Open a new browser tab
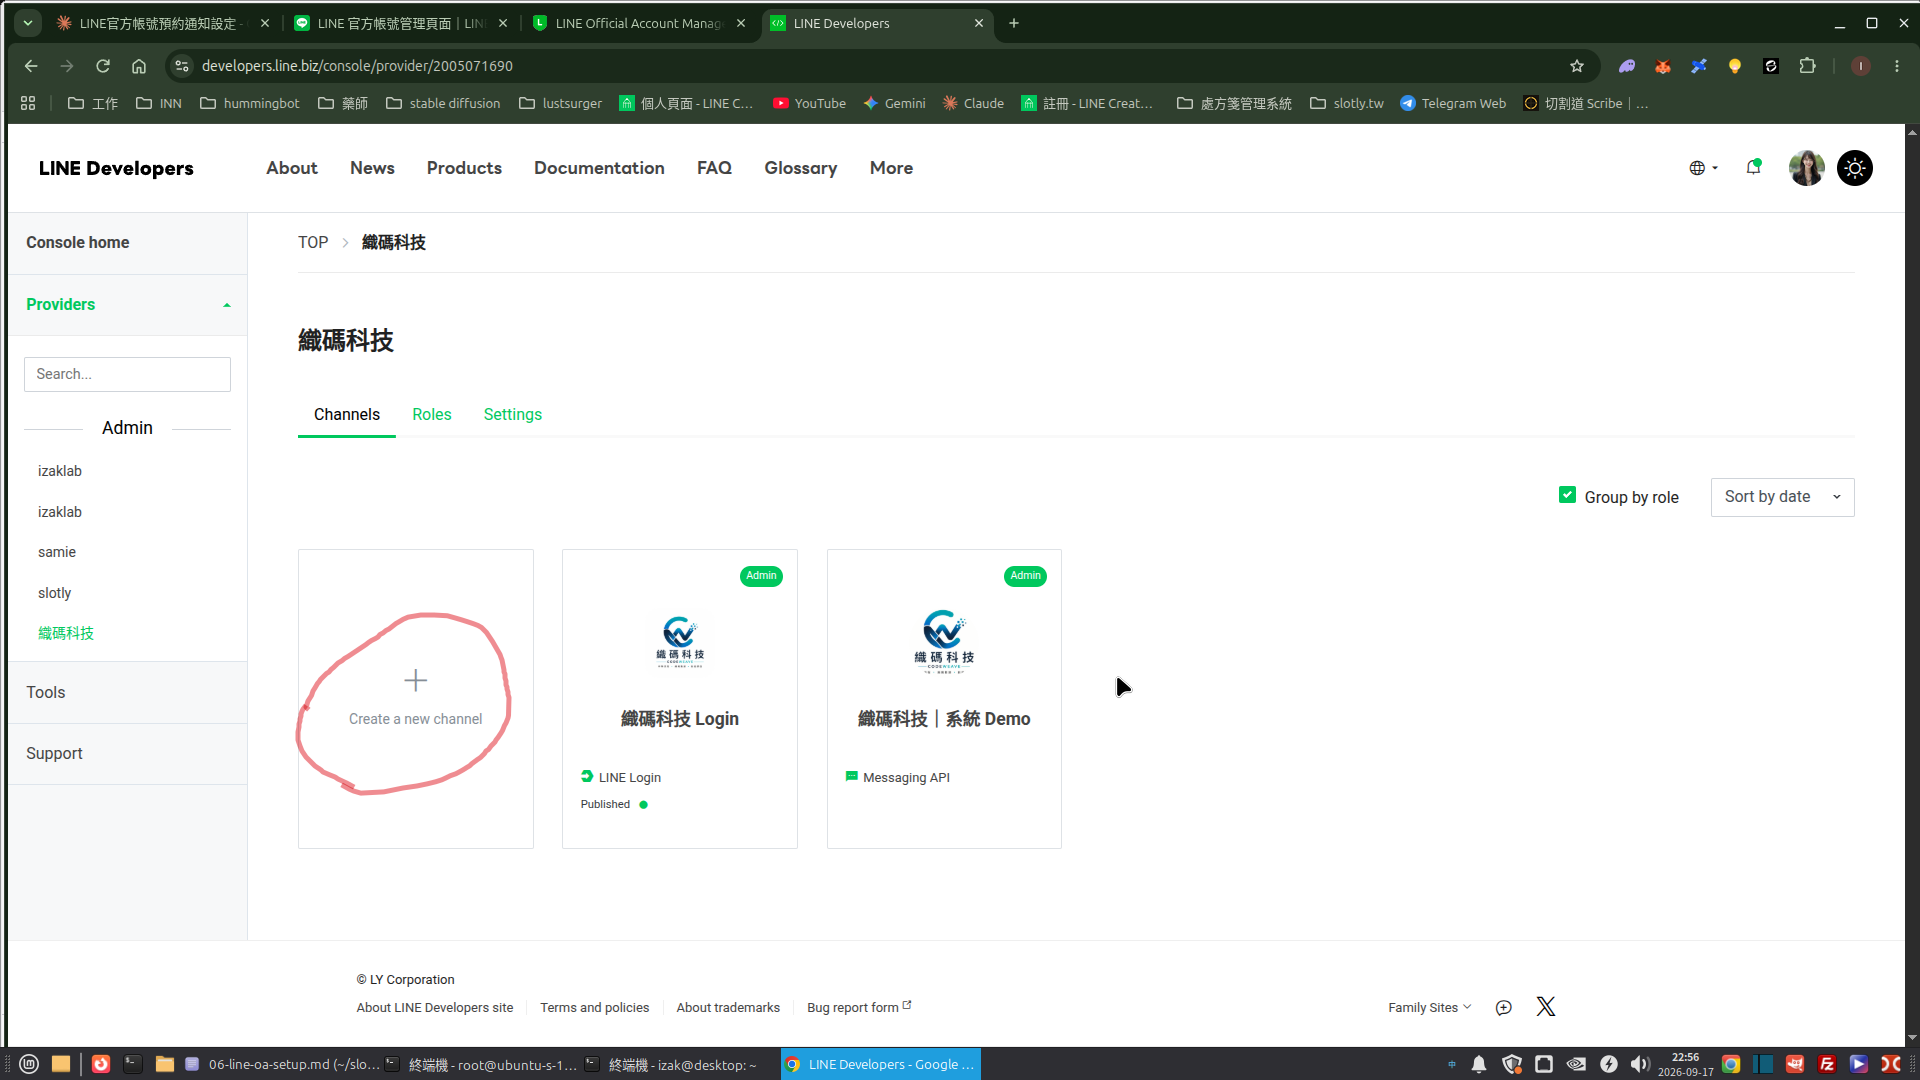 1014,23
